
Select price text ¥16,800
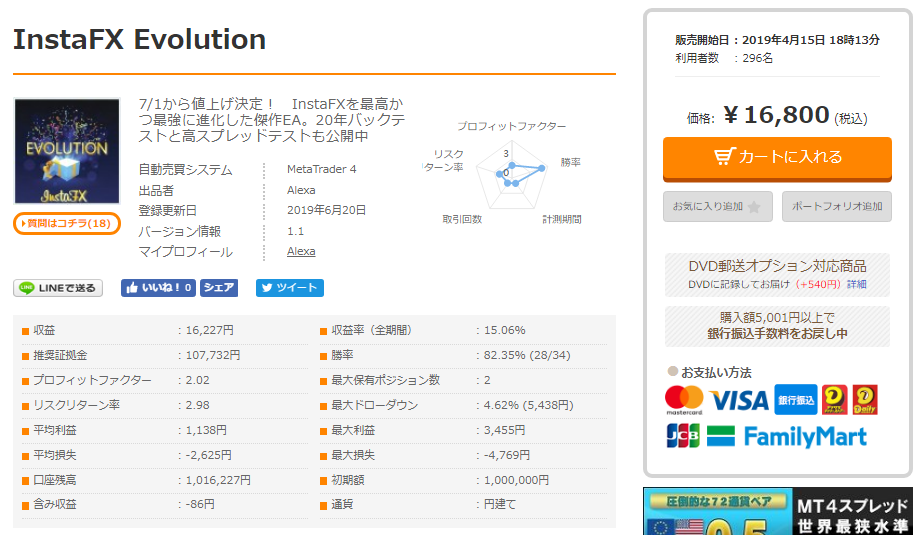[777, 115]
